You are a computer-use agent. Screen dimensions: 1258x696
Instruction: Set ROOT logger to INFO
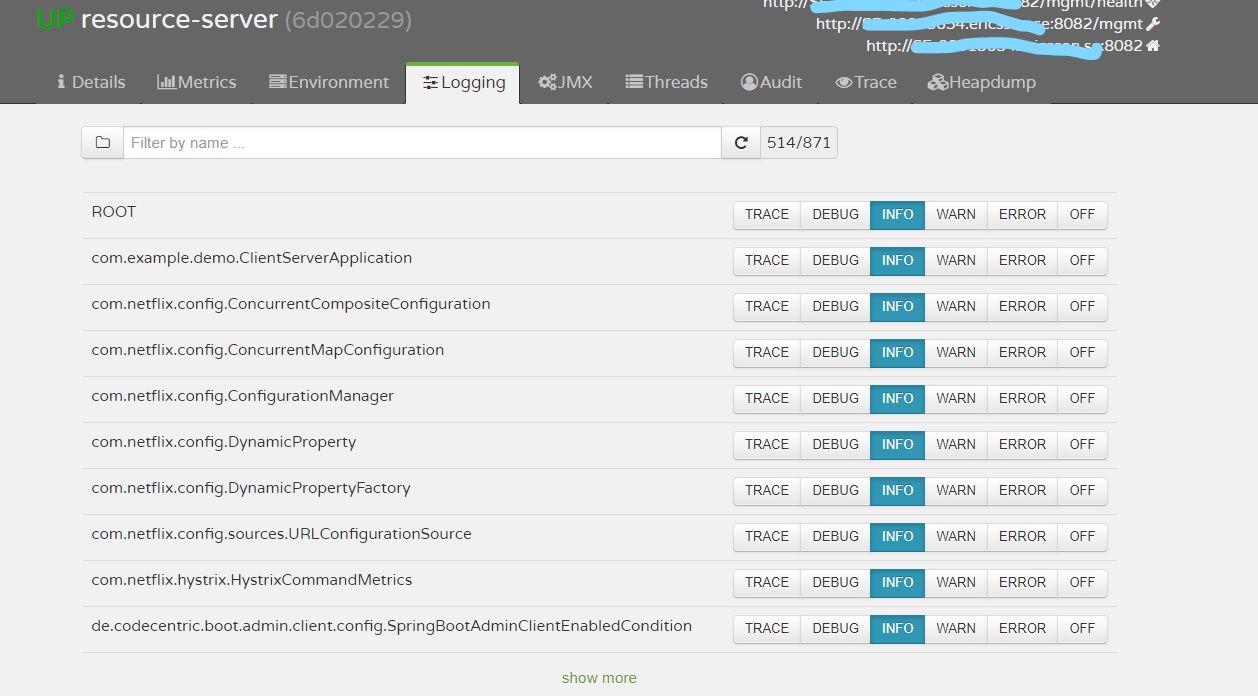coord(898,215)
